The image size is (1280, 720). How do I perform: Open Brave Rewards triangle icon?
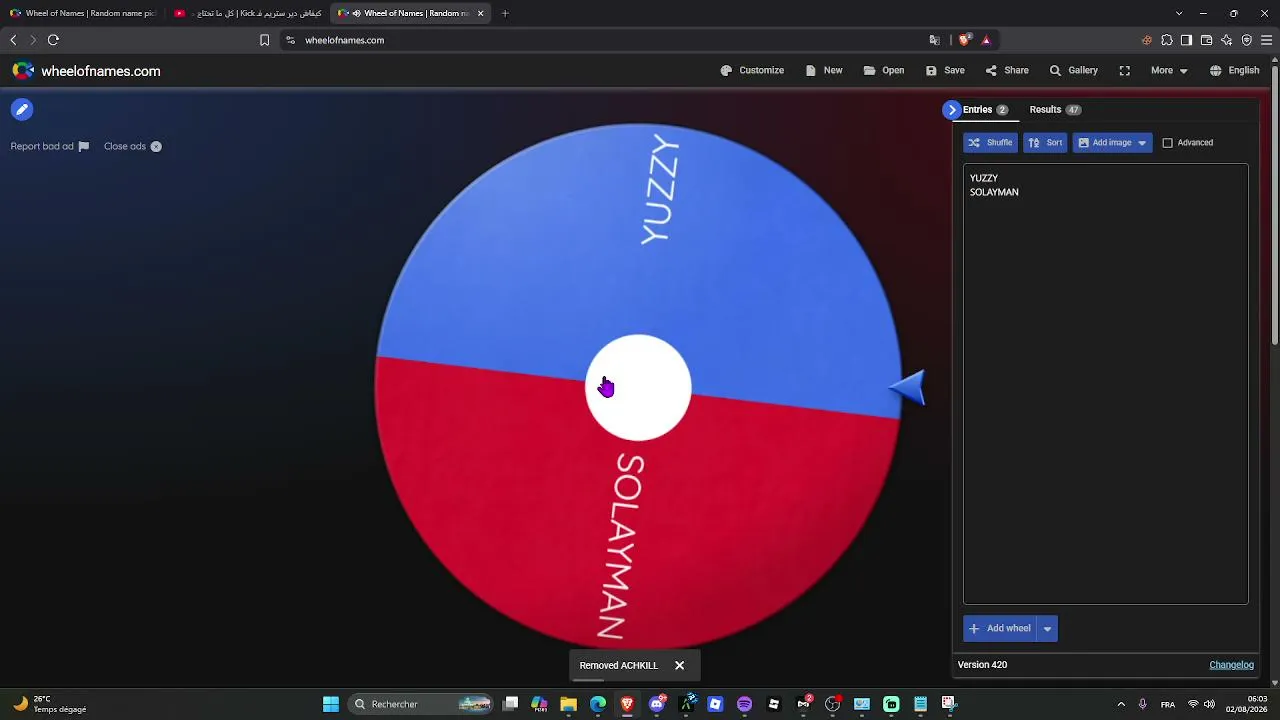click(986, 40)
